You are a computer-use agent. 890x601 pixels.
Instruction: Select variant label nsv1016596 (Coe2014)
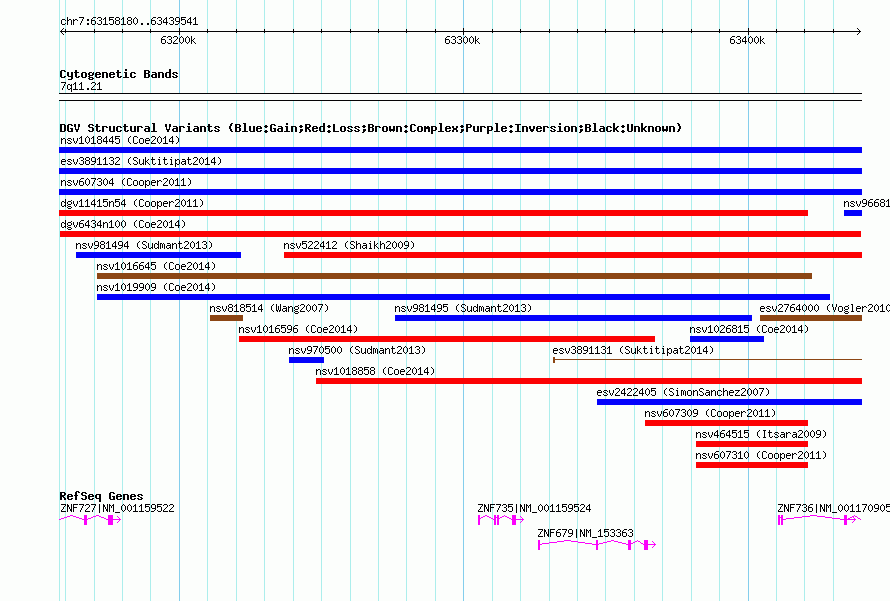click(x=298, y=329)
